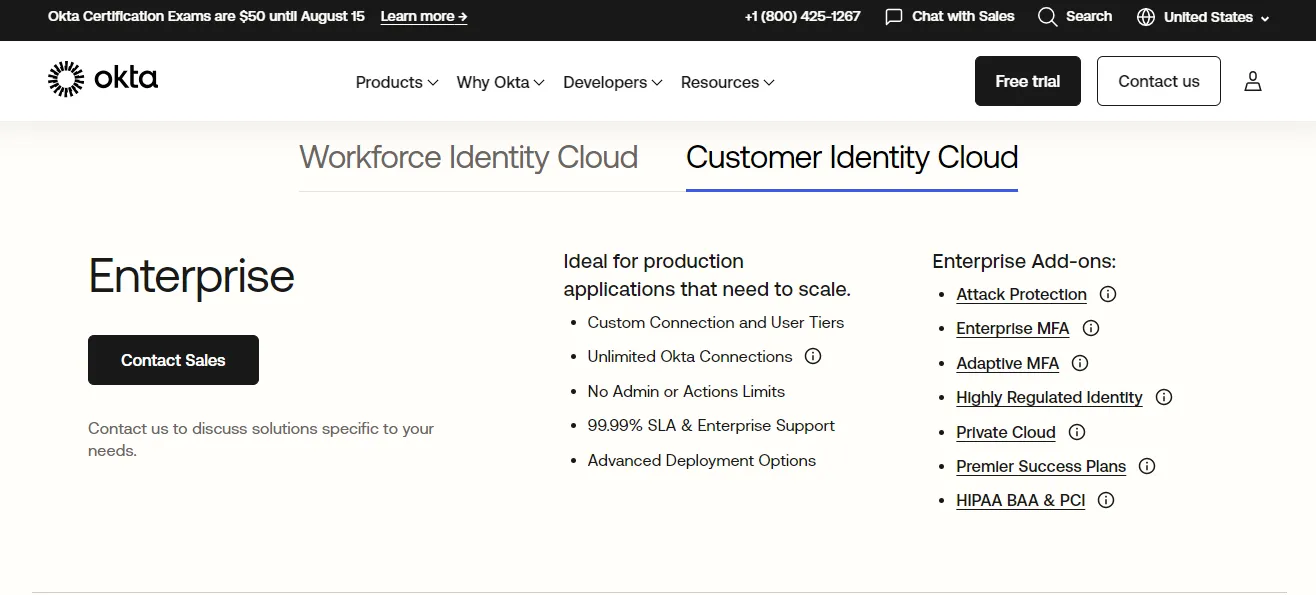
Task: Show info icon beside Highly Regulated Identity
Action: tap(1164, 397)
